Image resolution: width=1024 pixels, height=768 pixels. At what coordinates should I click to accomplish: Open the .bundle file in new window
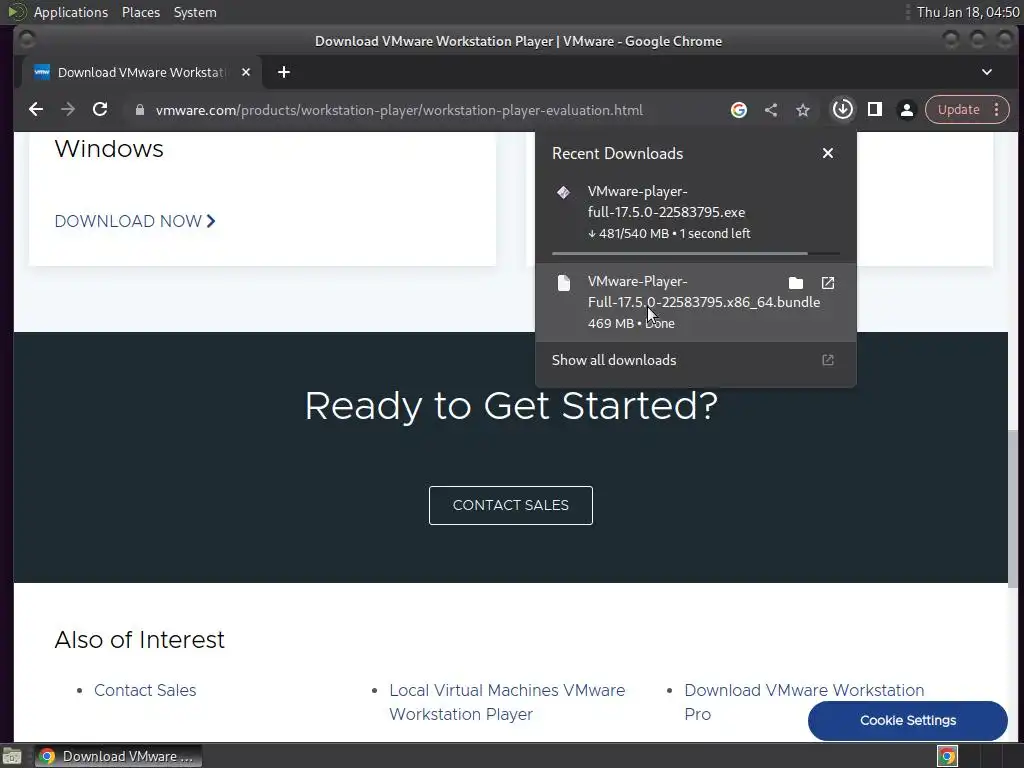point(827,283)
